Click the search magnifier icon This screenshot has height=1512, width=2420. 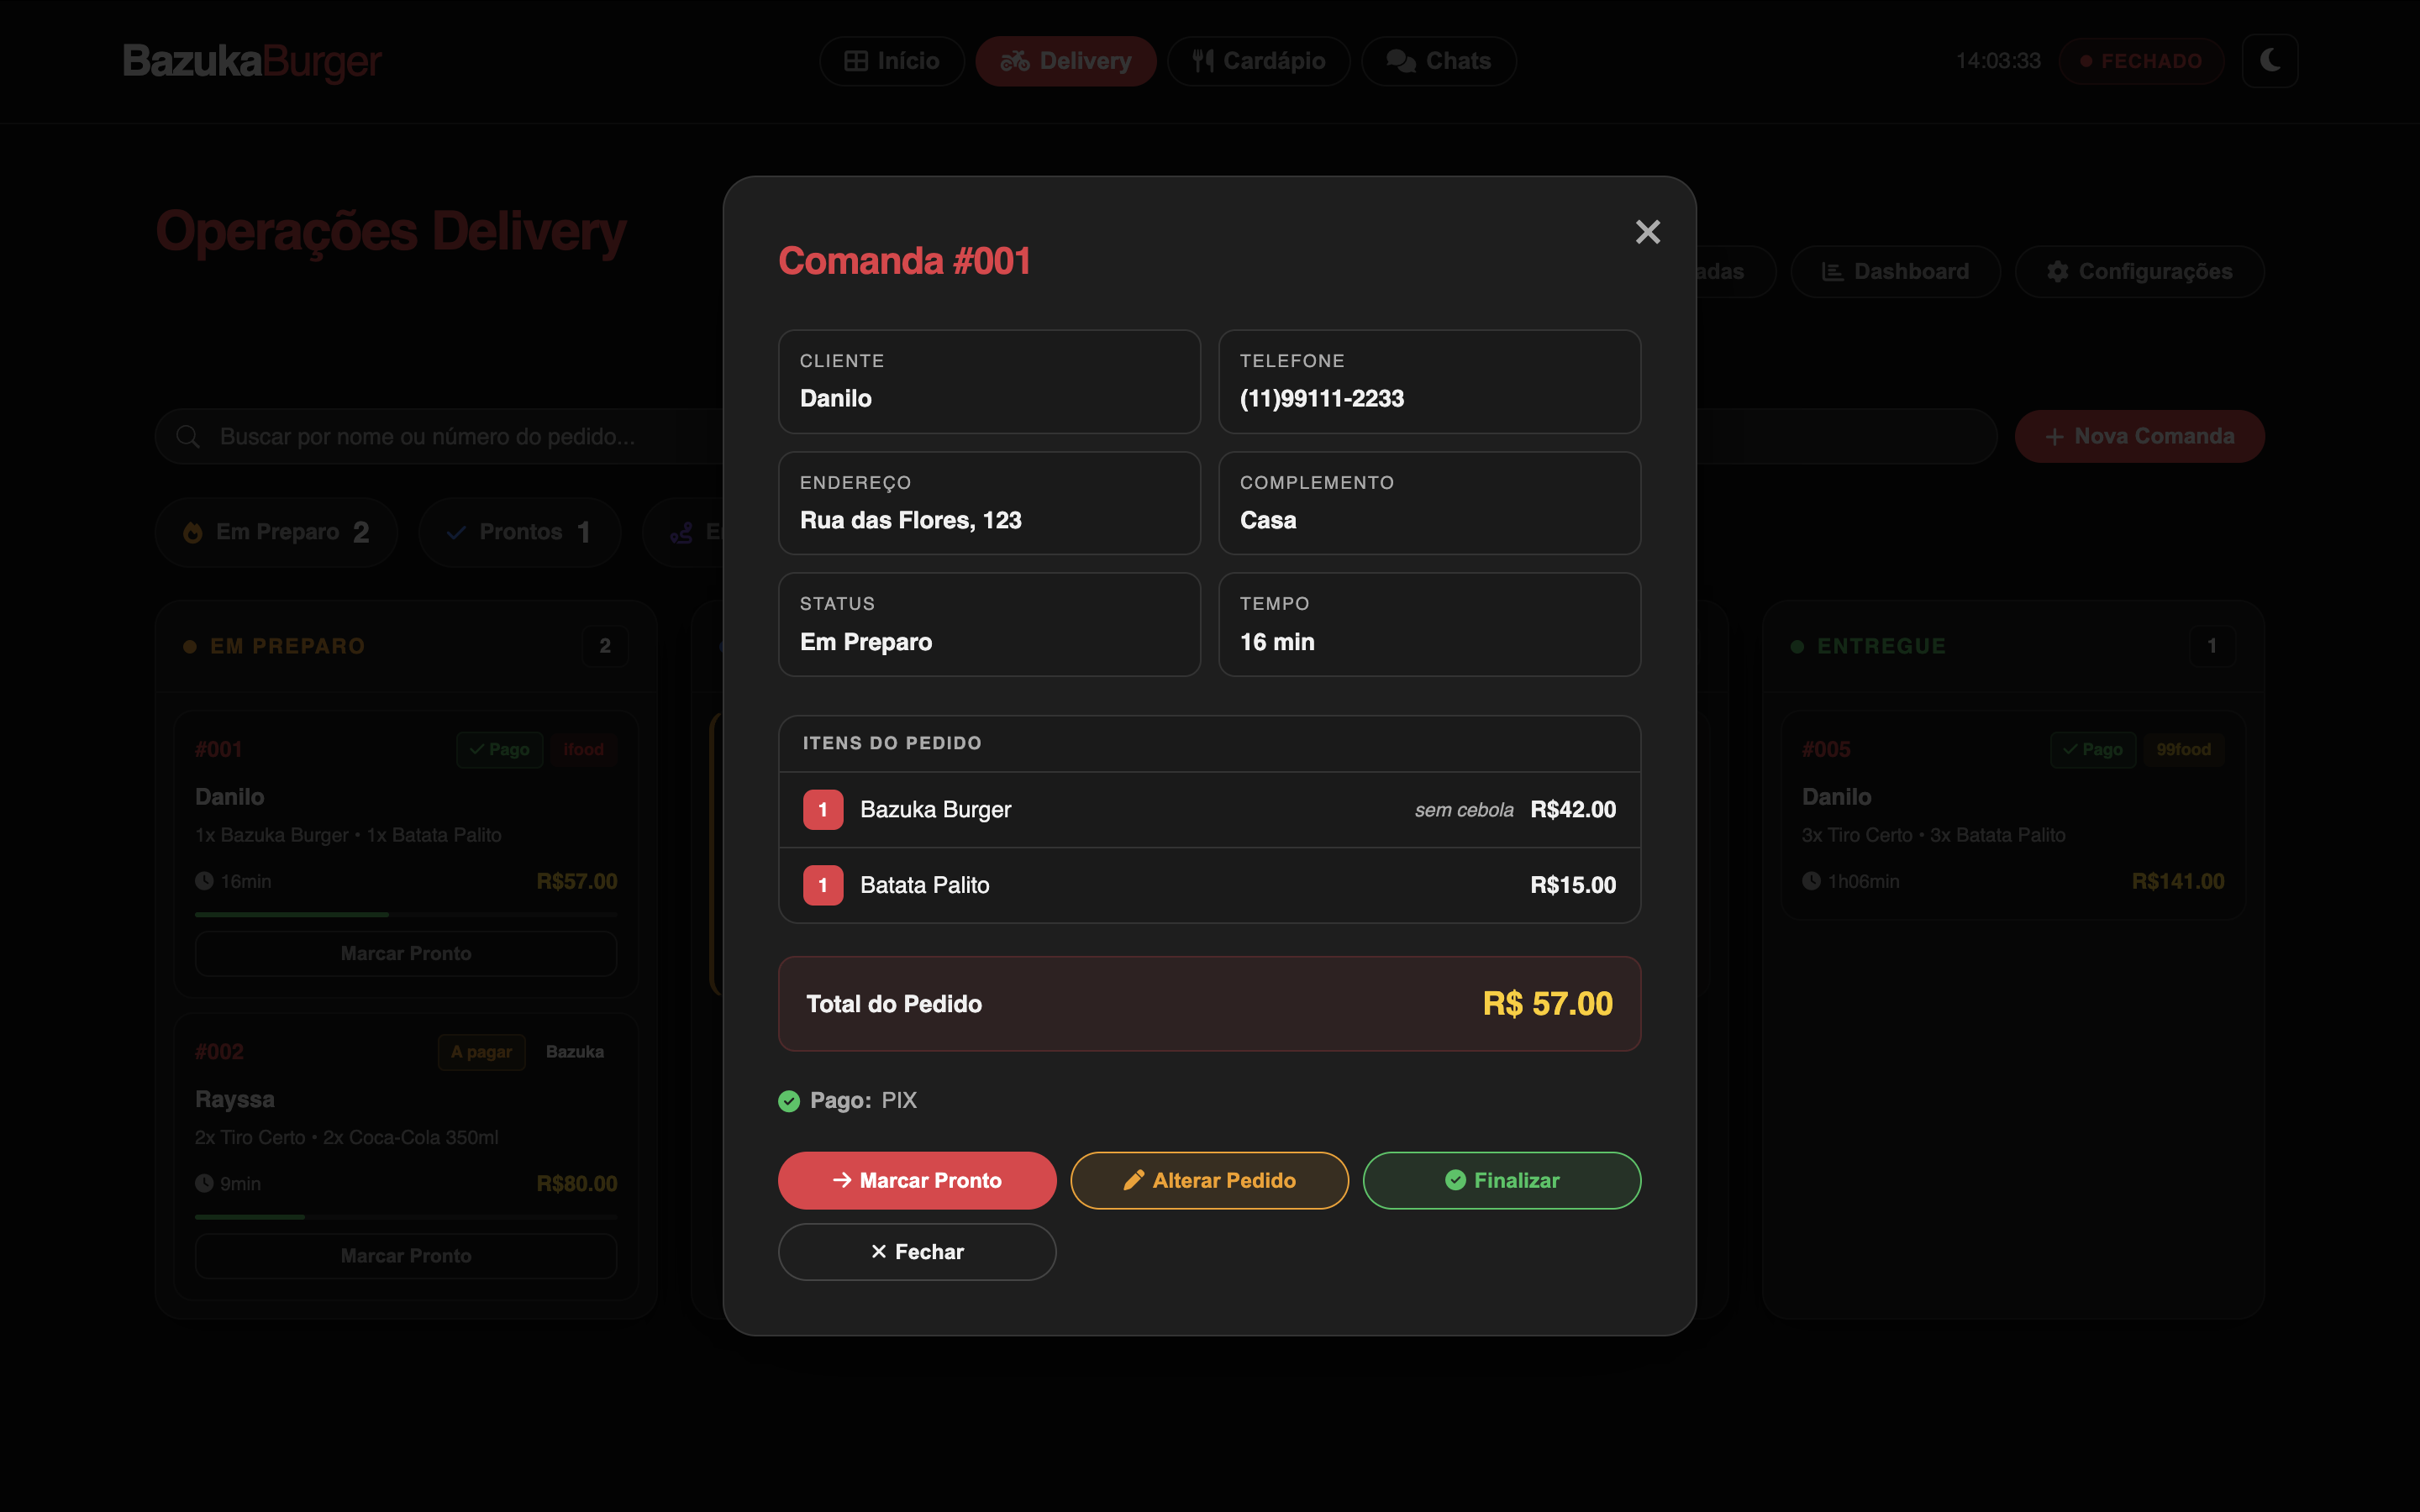[x=187, y=437]
